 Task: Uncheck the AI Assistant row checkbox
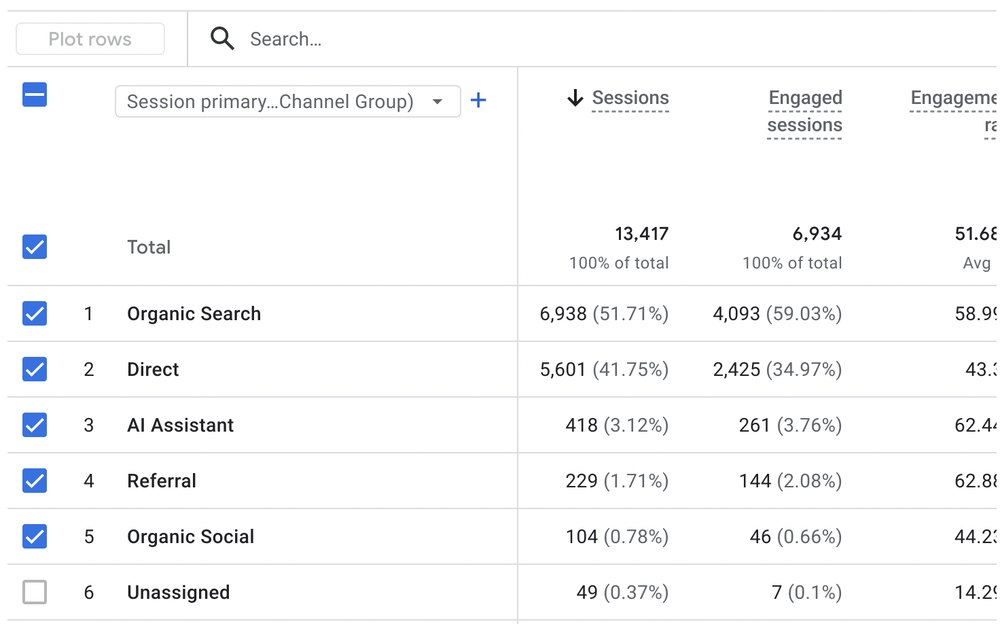click(x=34, y=425)
